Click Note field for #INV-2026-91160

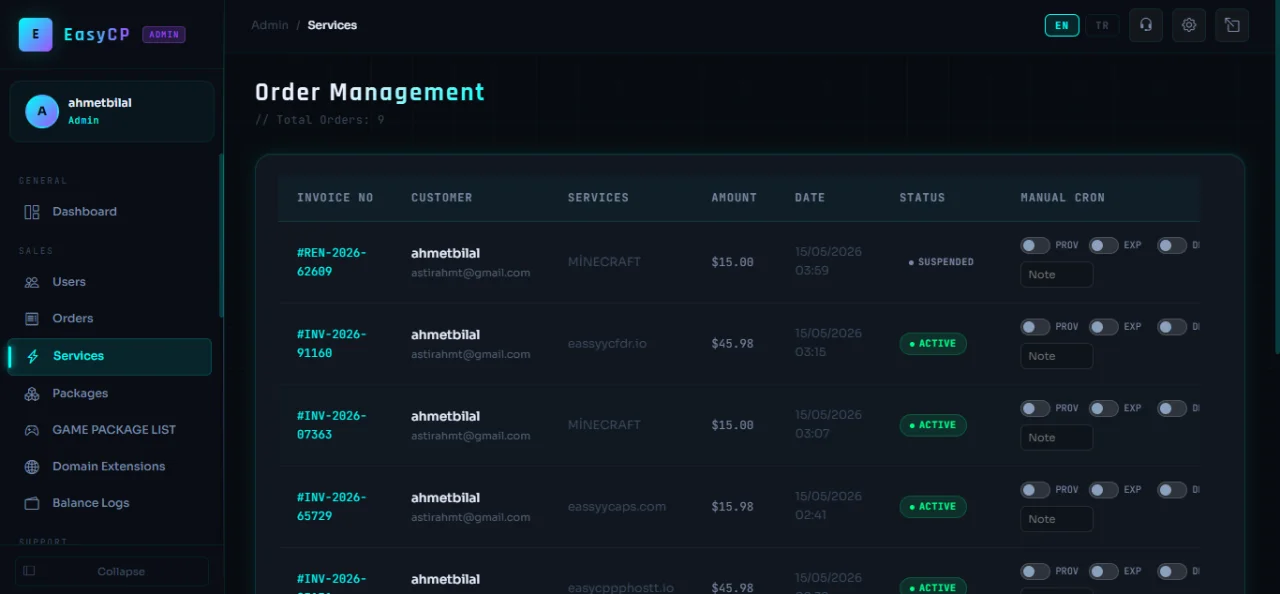click(1057, 356)
